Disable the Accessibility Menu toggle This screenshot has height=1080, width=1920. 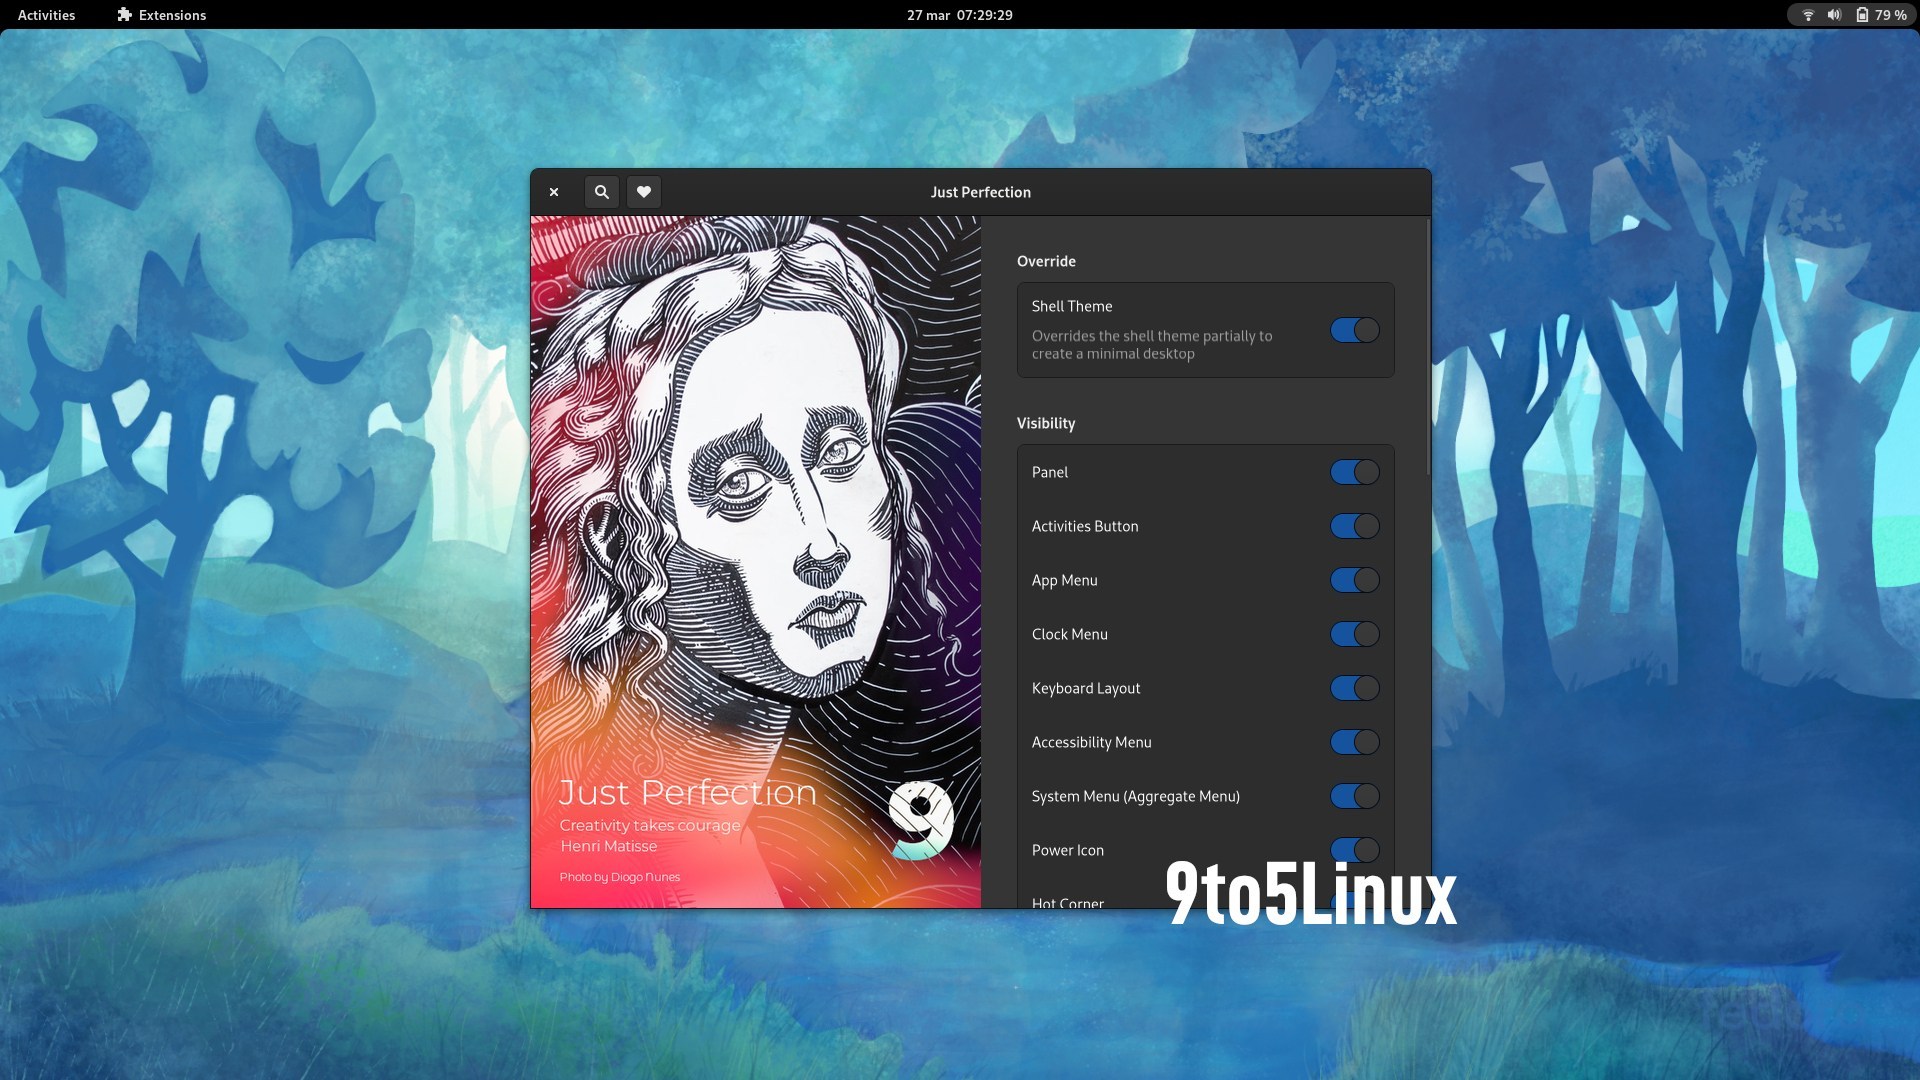(x=1355, y=742)
